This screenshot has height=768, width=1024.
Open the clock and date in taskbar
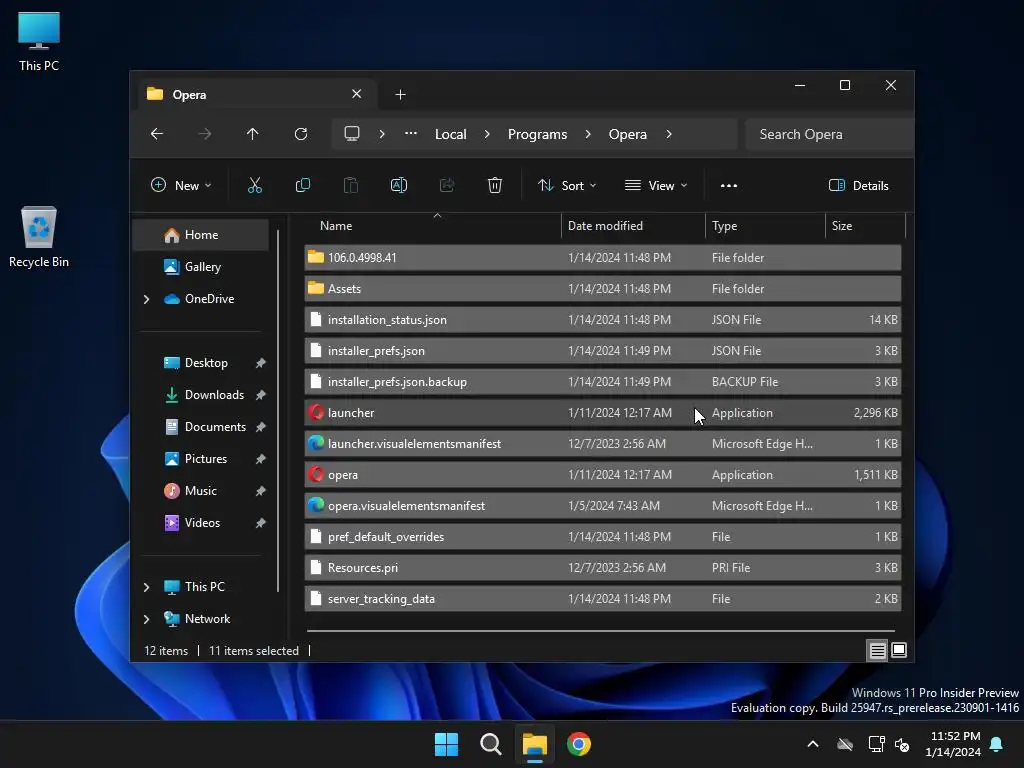click(x=953, y=744)
